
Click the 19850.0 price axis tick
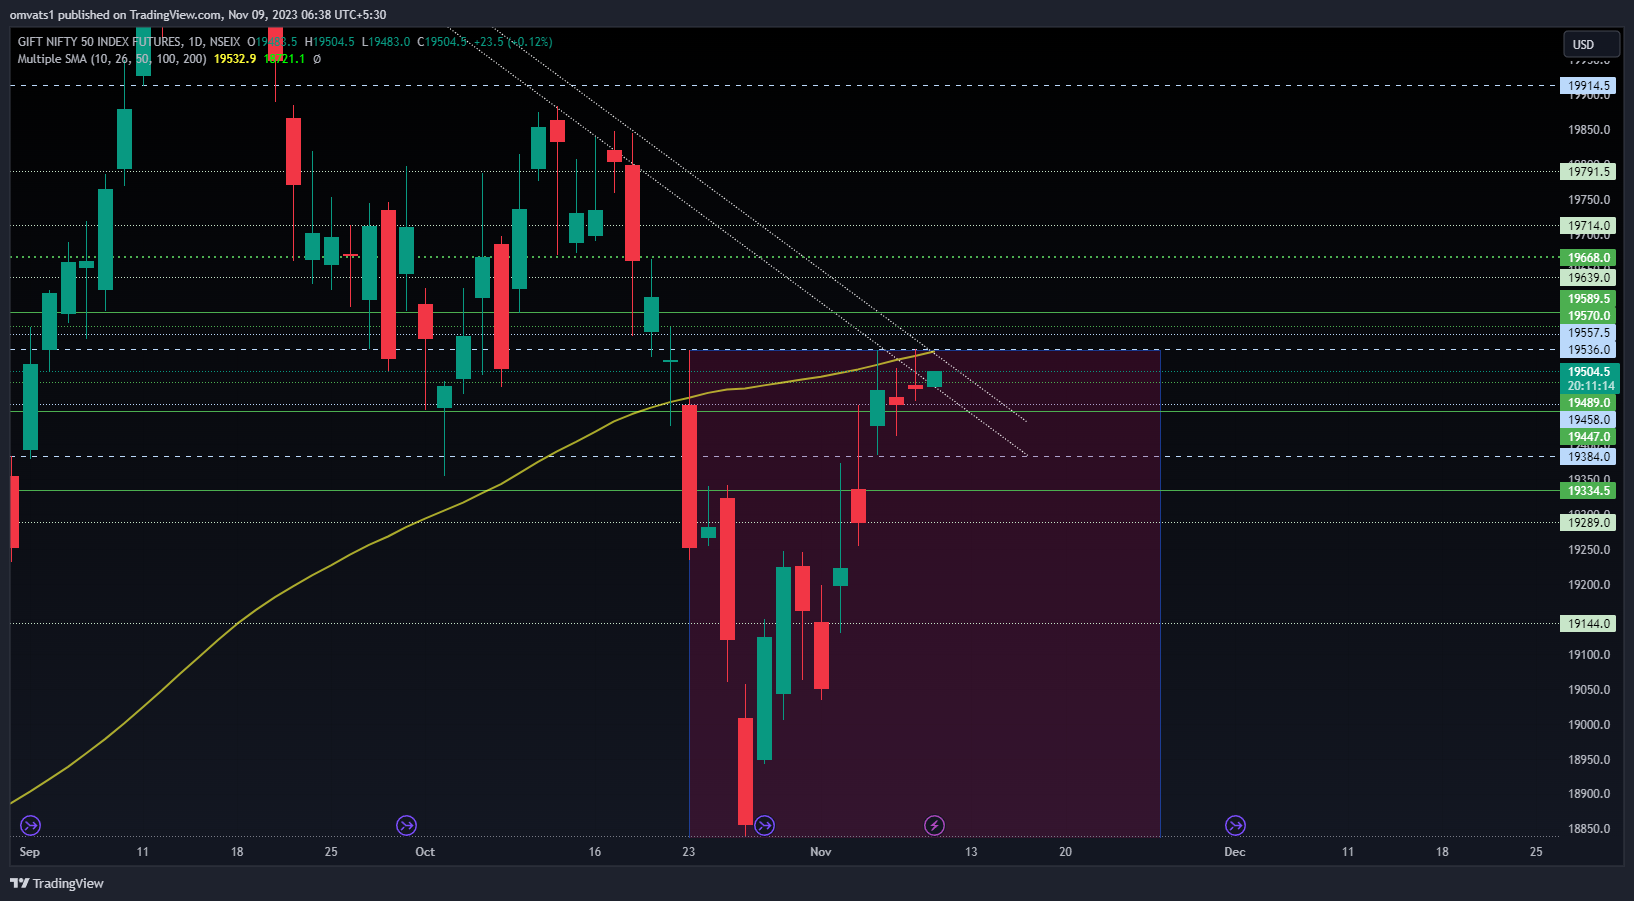tap(1589, 130)
